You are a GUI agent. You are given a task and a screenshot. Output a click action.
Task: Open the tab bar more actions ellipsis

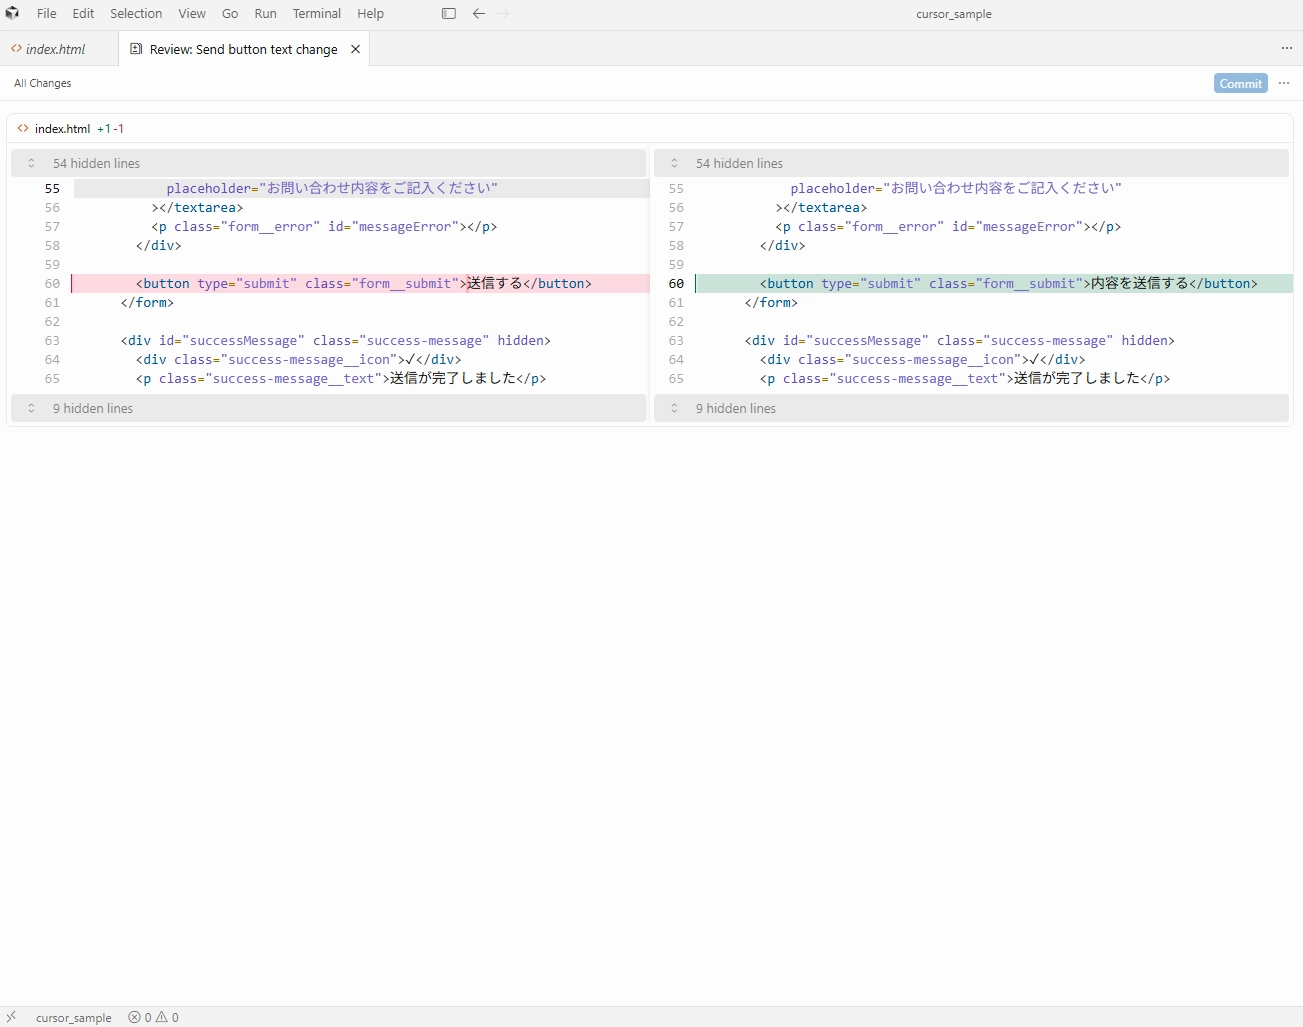coord(1287,48)
